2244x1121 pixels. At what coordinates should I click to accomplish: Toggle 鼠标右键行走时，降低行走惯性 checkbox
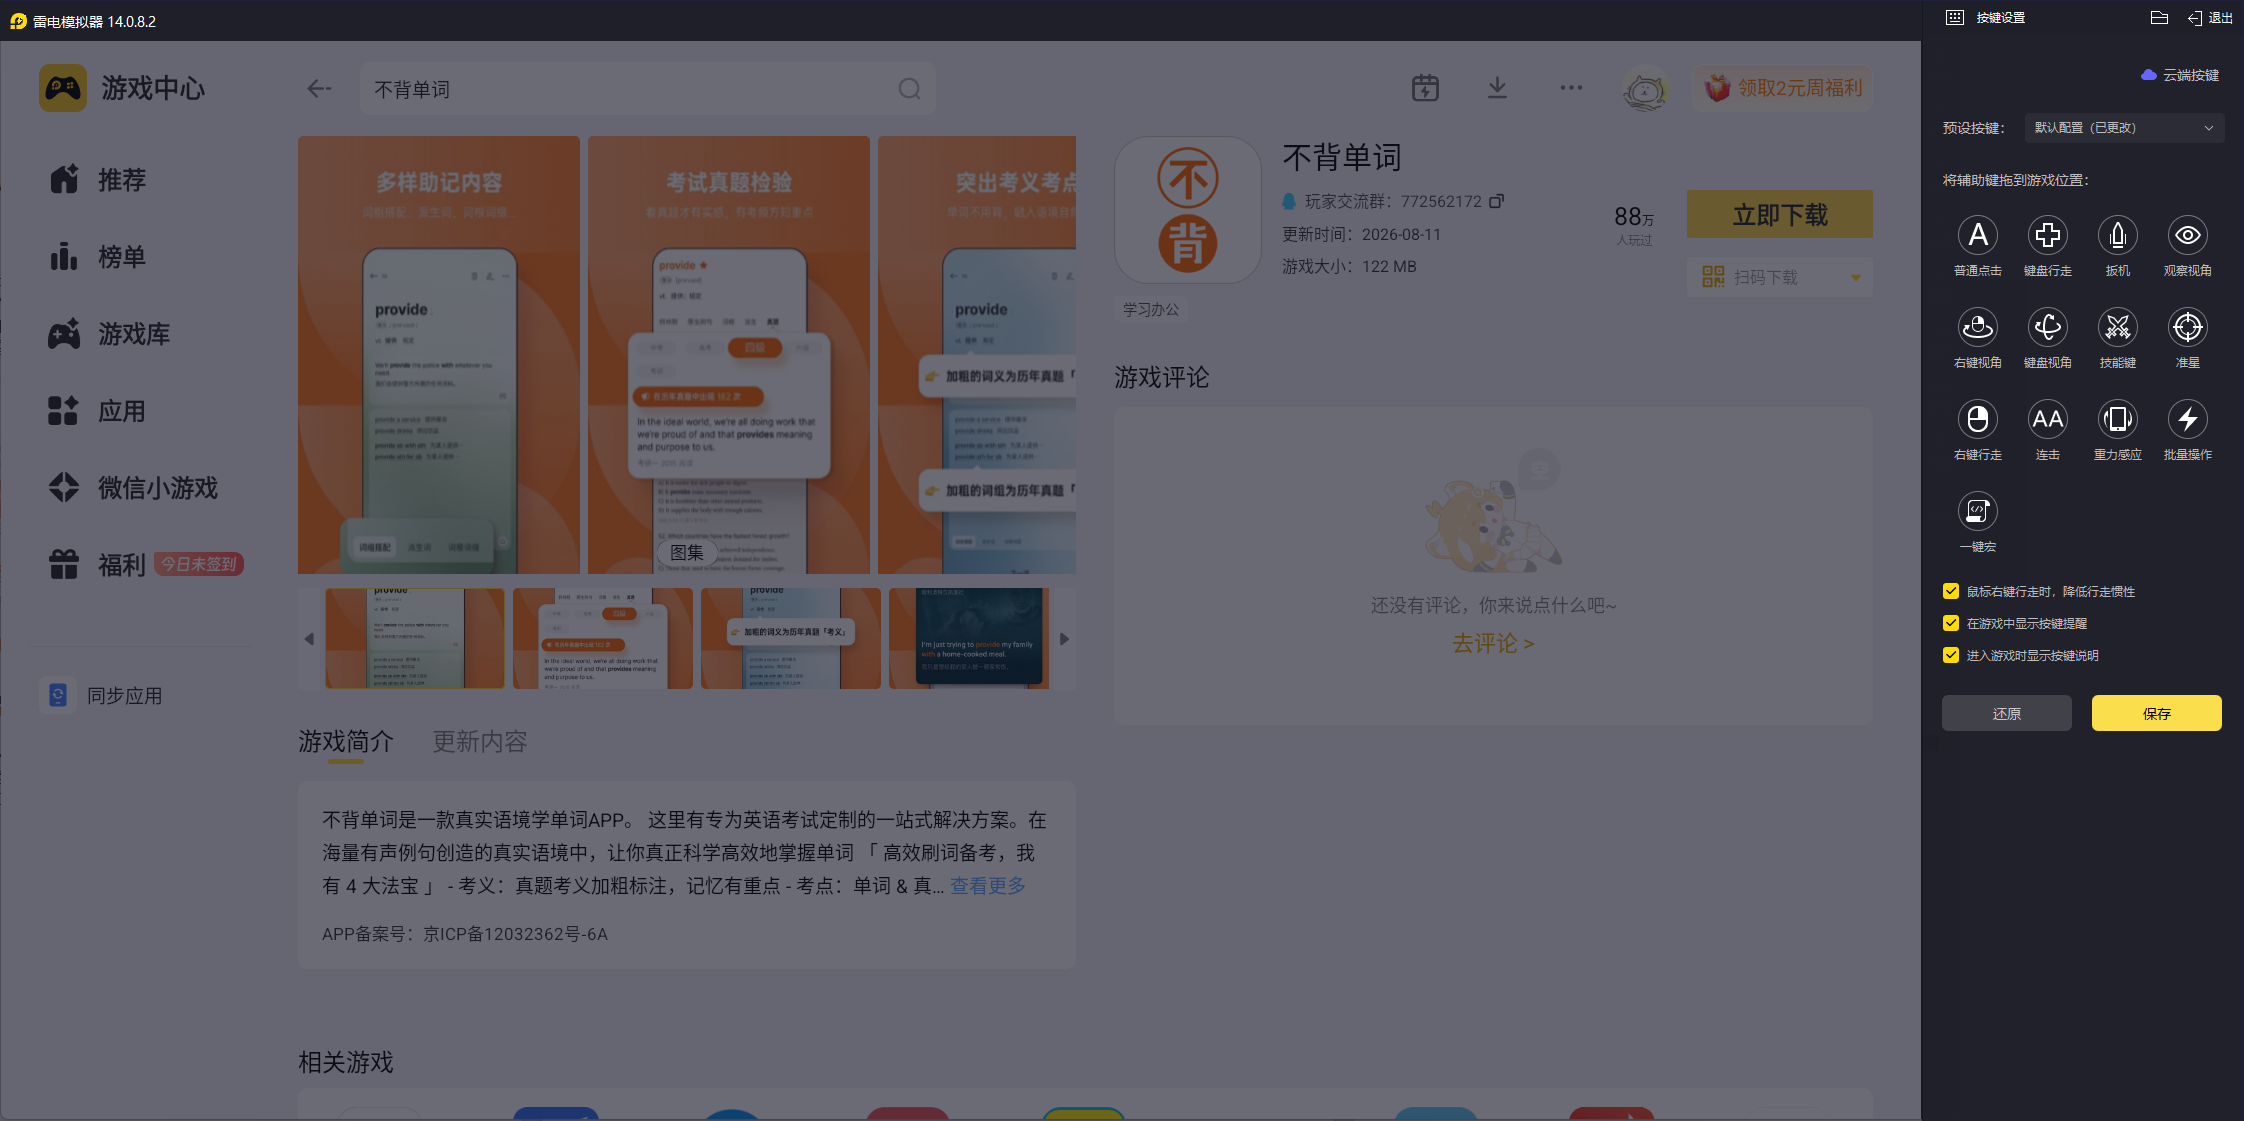pos(1950,591)
